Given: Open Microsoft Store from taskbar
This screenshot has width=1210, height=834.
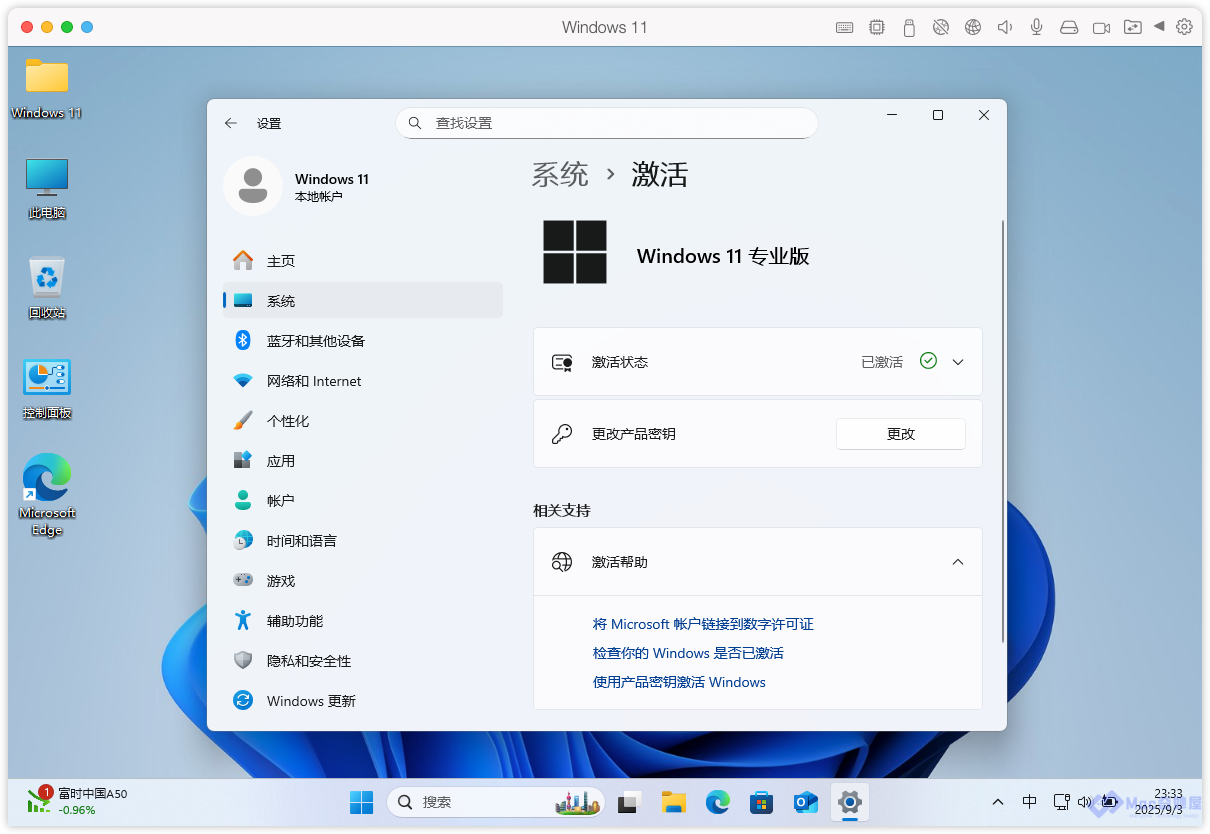Looking at the screenshot, I should coord(761,802).
